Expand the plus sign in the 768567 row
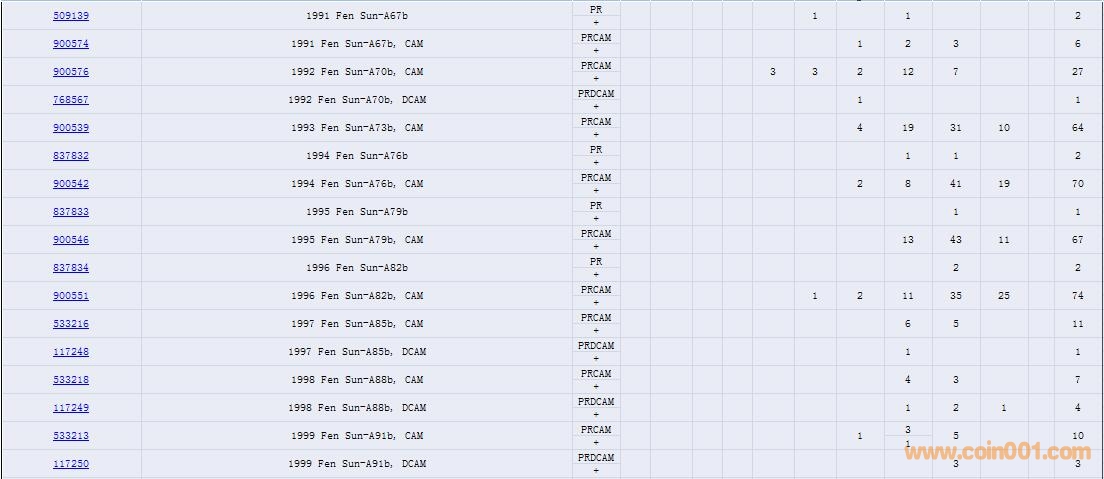This screenshot has width=1104, height=479. [x=596, y=106]
